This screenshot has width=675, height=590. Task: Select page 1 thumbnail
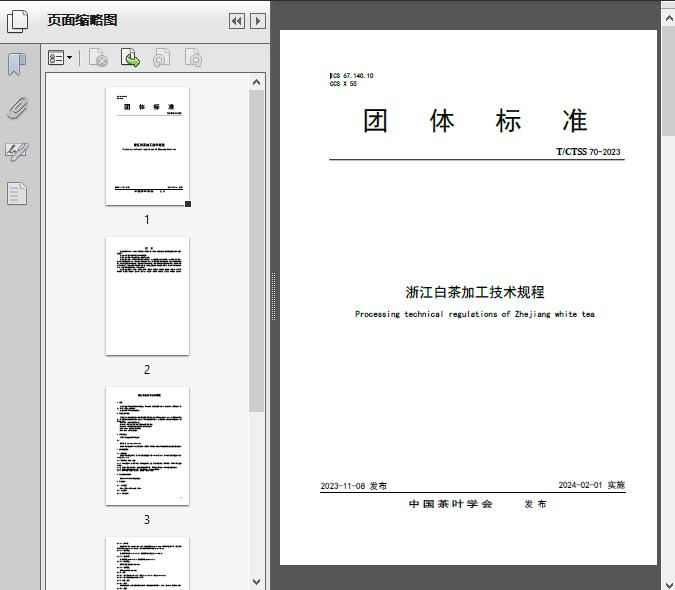147,146
